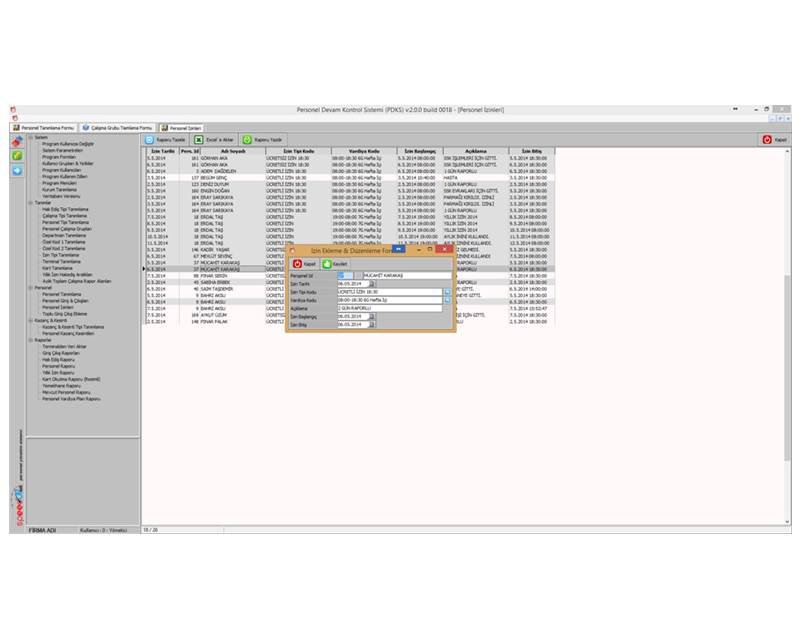Screen dimensions: 800x640
Task: Click the Raporu Tazele refresh icon
Action: (x=150, y=140)
